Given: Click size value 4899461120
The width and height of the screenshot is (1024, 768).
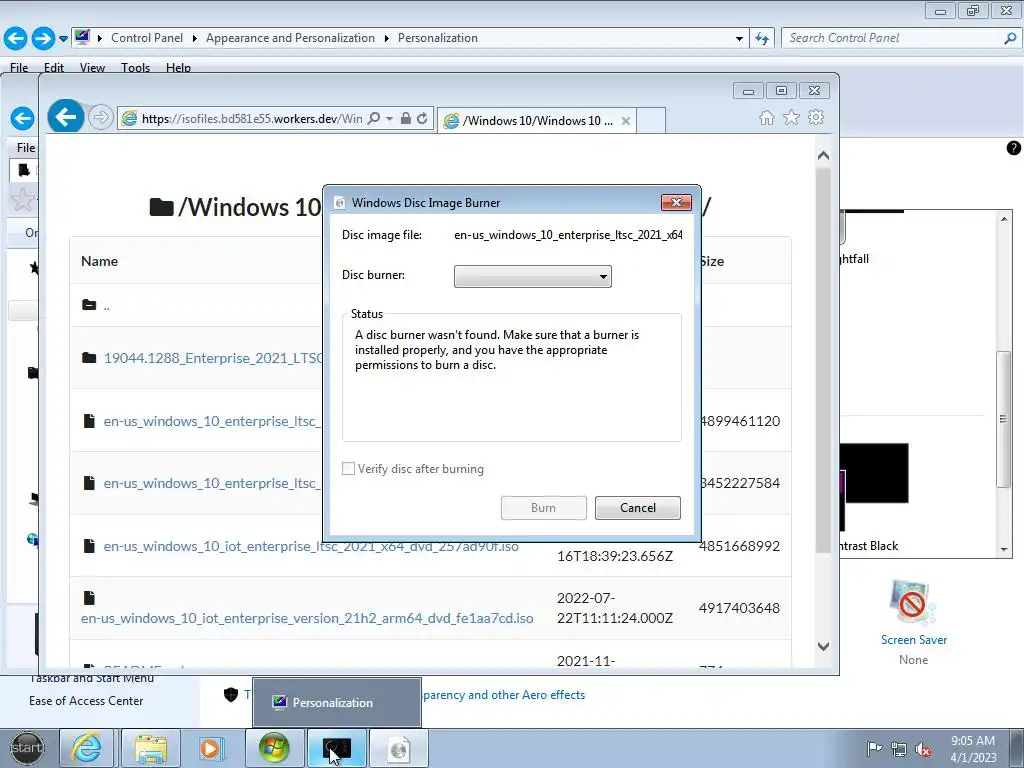Looking at the screenshot, I should coord(740,421).
